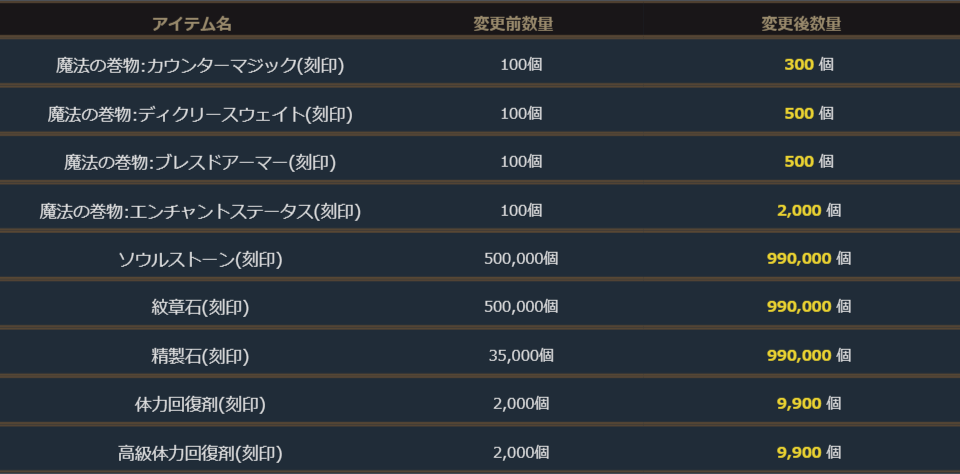Click ソウルストーン's 500,000個 previous quantity
Viewport: 960px width, 474px height.
[x=521, y=258]
